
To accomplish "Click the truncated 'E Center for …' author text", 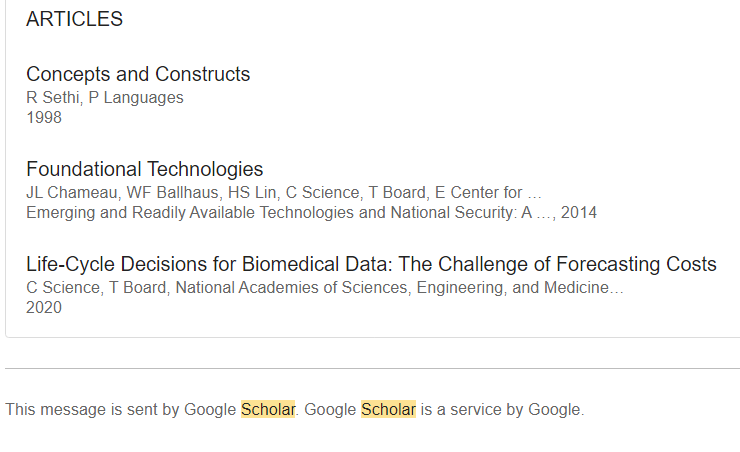I will (488, 193).
